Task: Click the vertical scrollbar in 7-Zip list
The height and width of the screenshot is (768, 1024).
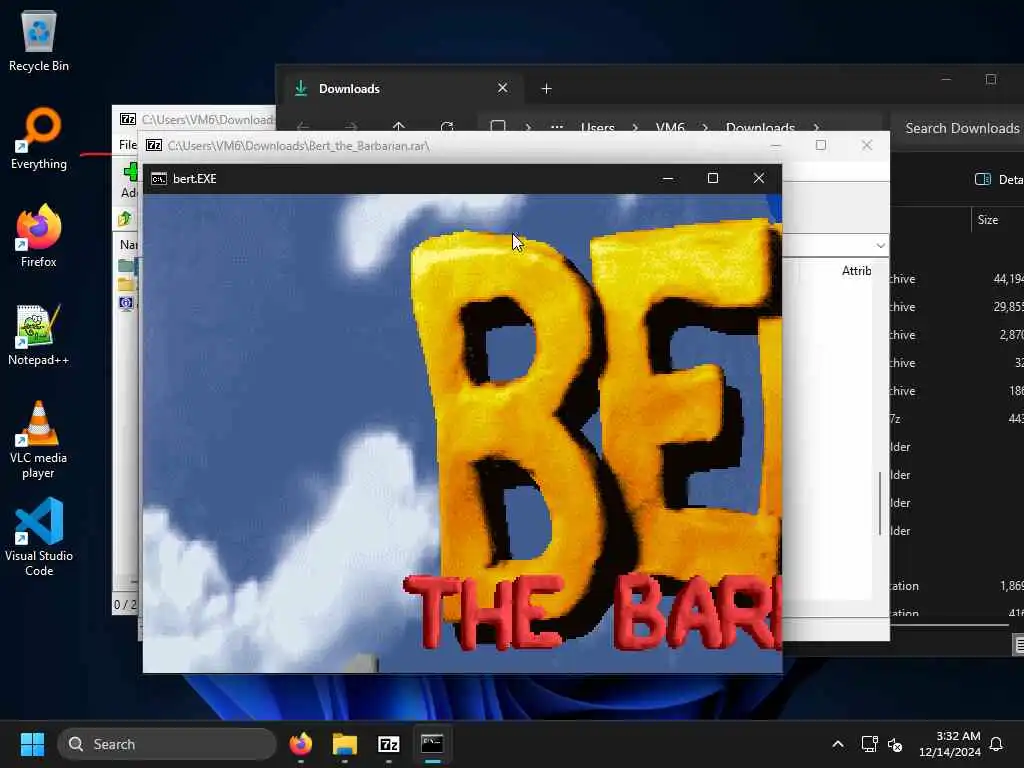Action: point(880,503)
